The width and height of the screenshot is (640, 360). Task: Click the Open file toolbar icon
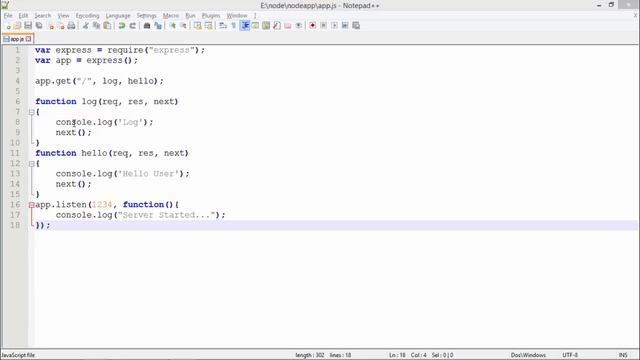pyautogui.click(x=17, y=26)
